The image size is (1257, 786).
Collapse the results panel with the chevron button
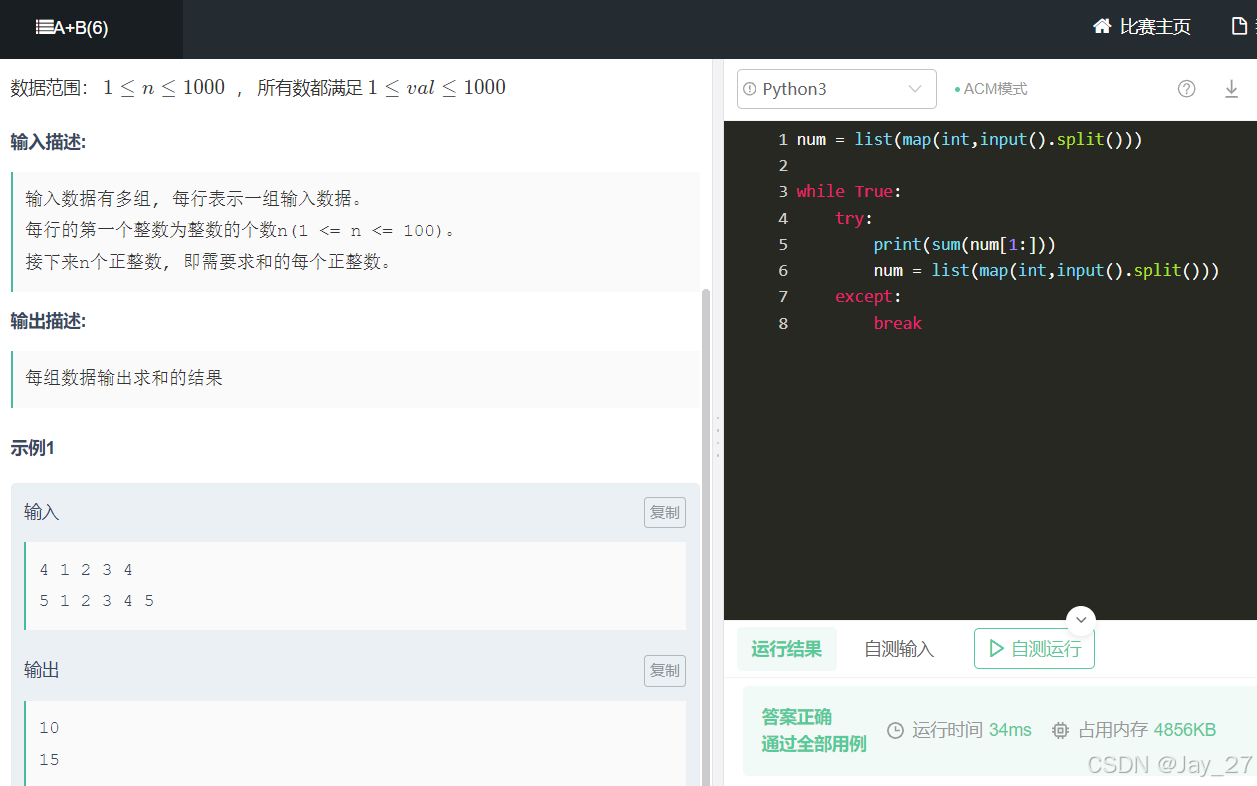click(1081, 620)
